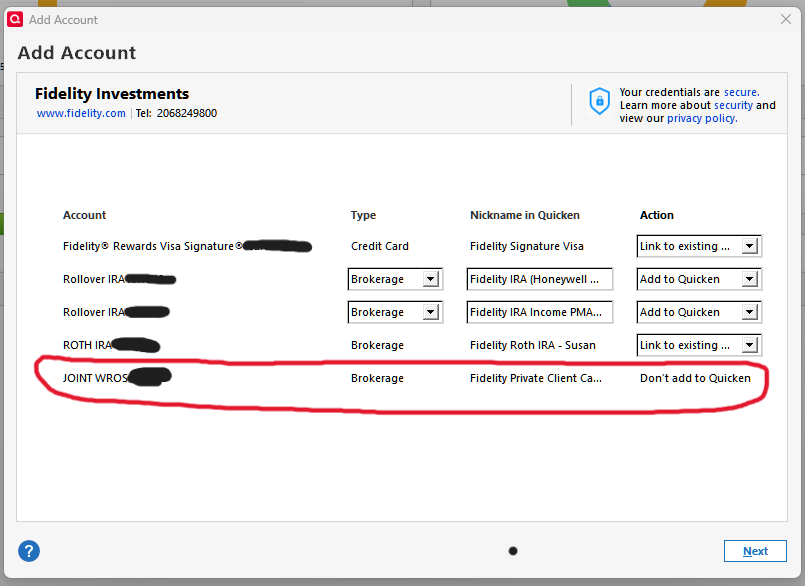Image resolution: width=805 pixels, height=586 pixels.
Task: Click Brokerage type text in JOINT WROS row
Action: point(377,378)
